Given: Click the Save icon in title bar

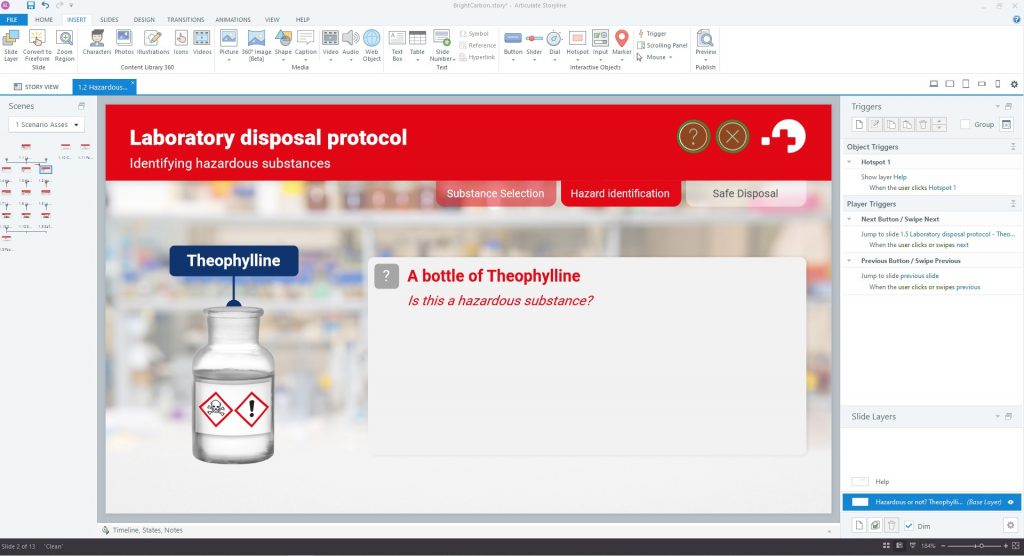Looking at the screenshot, I should 31,5.
